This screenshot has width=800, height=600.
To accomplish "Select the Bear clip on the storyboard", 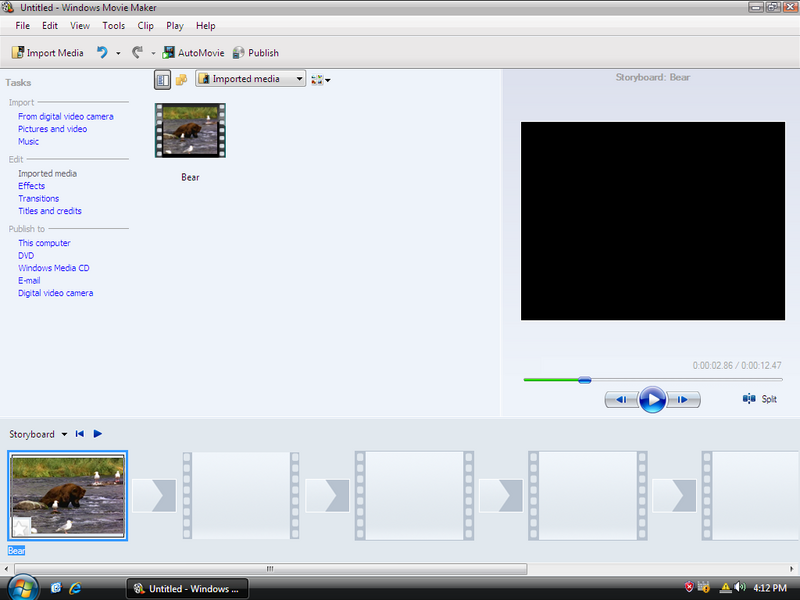I will coord(68,495).
